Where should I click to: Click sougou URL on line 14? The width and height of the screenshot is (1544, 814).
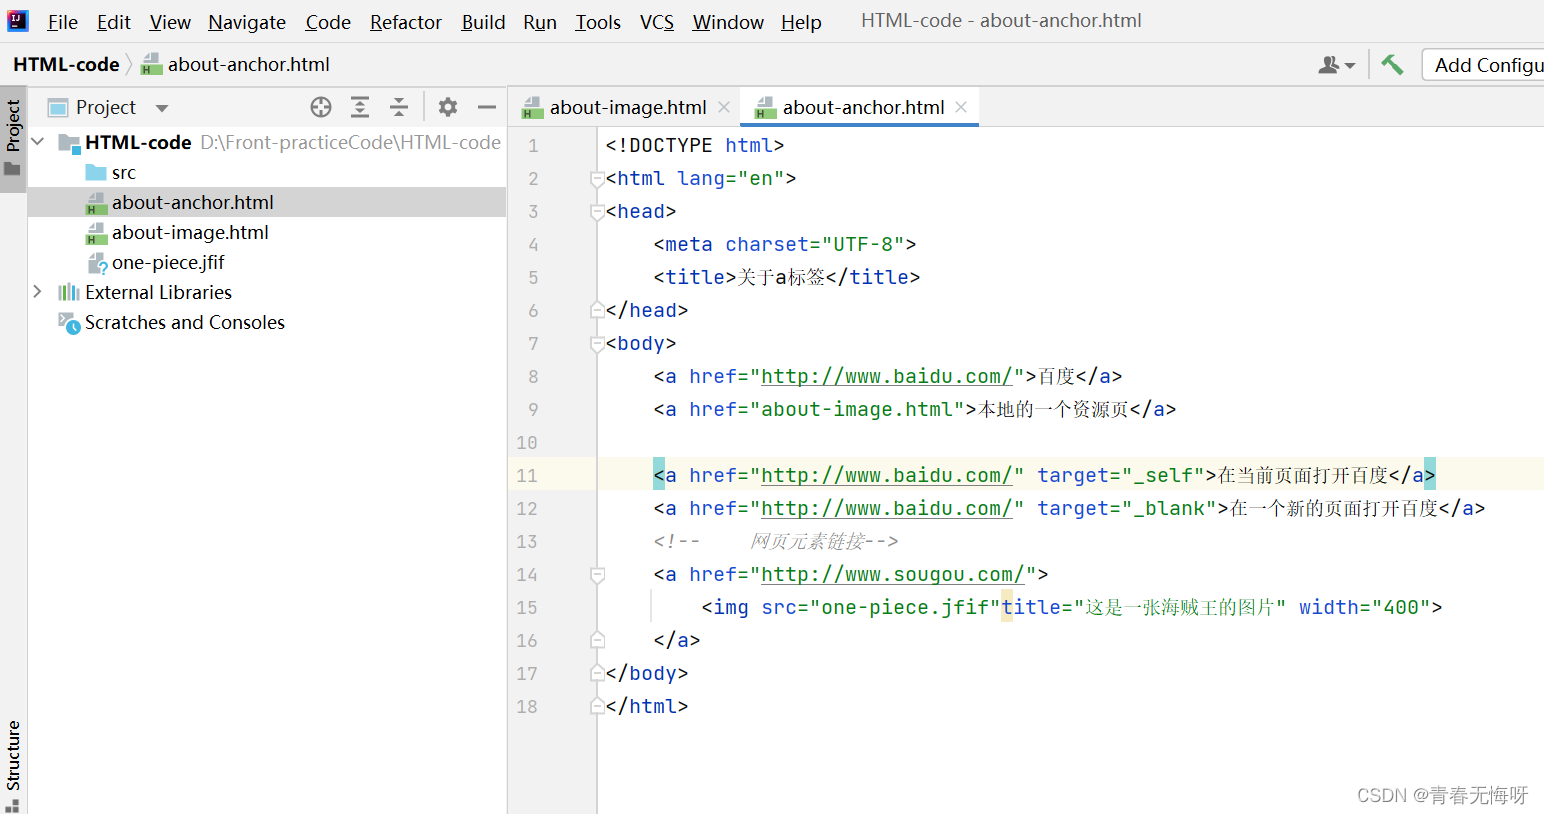click(x=893, y=574)
